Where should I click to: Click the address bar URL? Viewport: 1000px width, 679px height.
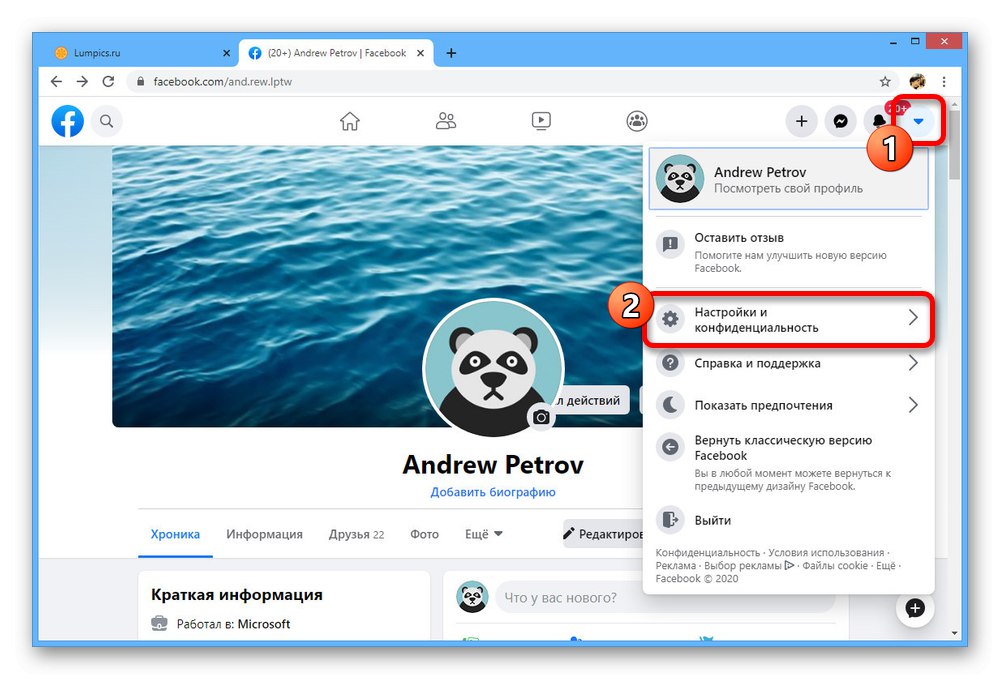point(223,82)
